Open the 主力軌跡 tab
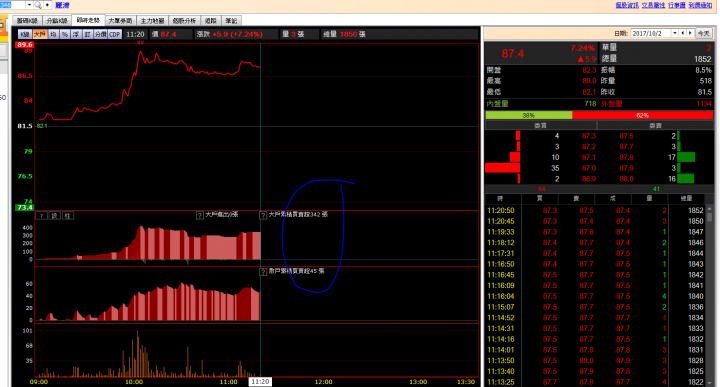Viewport: 720px width, 387px height. [x=152, y=21]
